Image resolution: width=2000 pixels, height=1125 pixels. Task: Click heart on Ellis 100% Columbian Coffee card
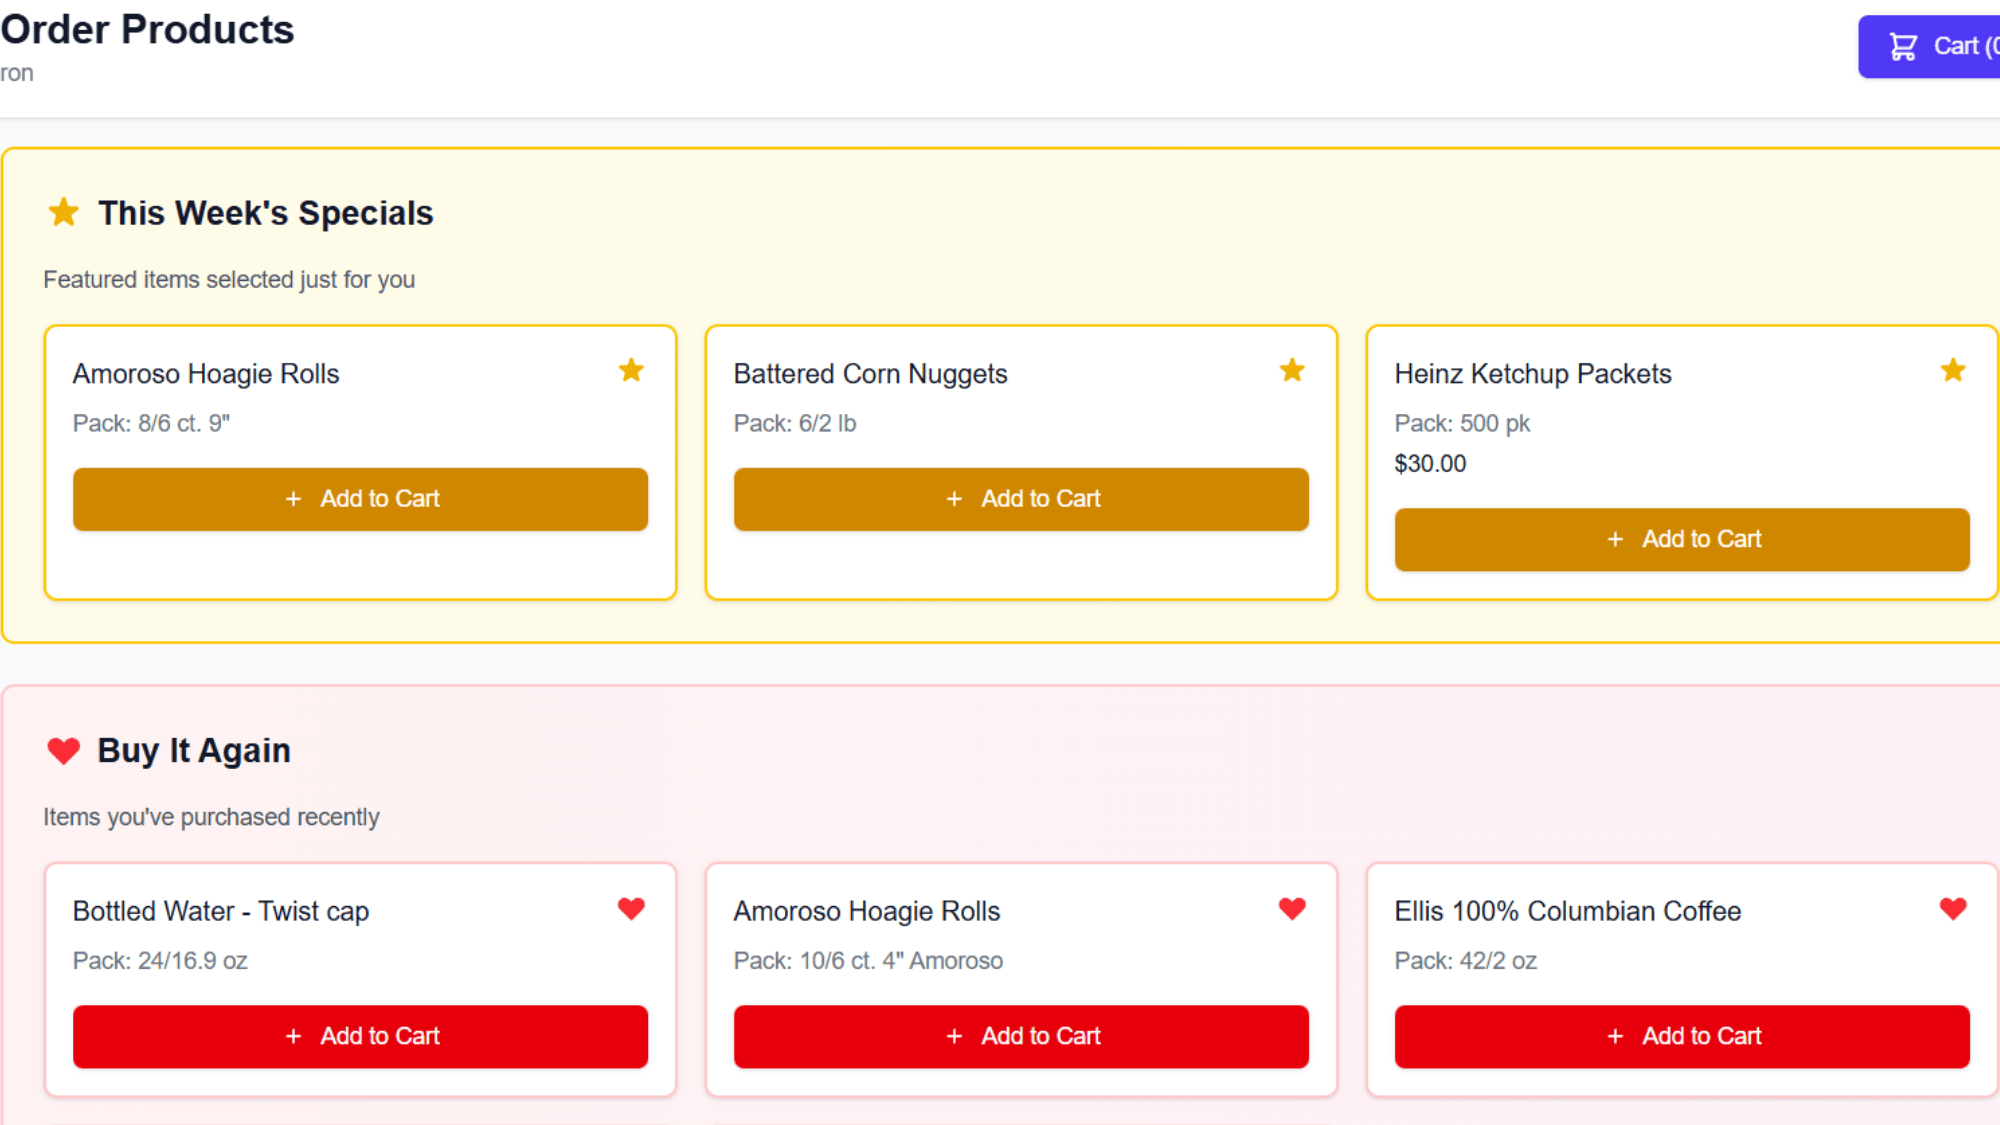pos(1953,908)
